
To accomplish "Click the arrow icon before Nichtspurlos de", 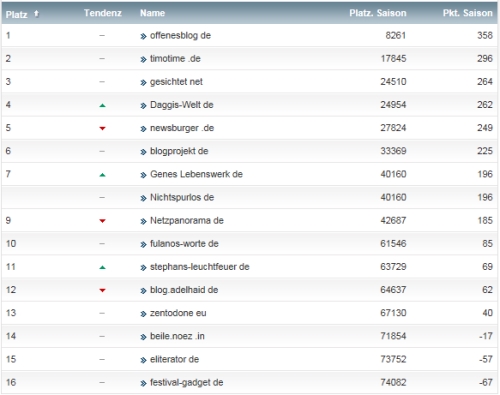I will (x=143, y=198).
